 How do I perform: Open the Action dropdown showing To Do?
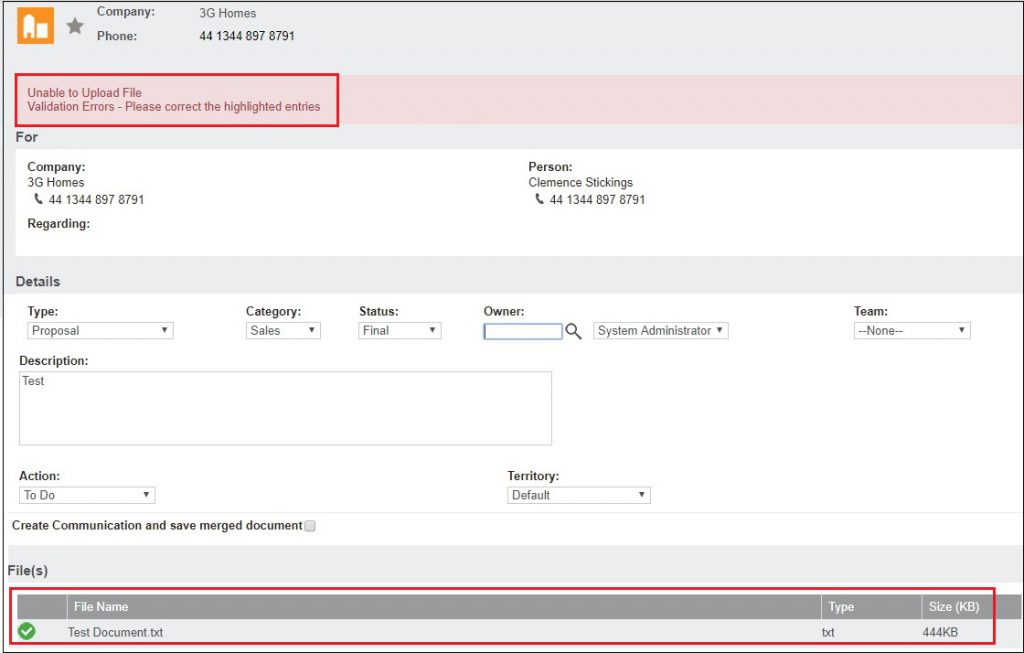click(x=145, y=494)
